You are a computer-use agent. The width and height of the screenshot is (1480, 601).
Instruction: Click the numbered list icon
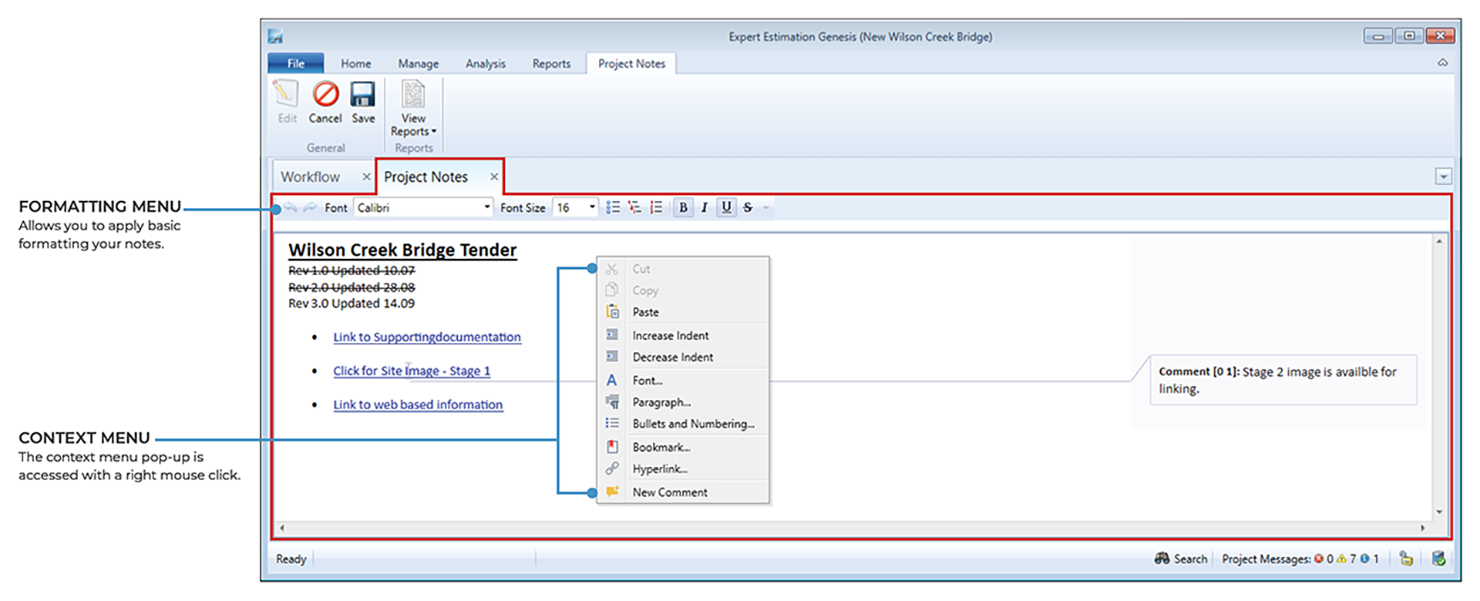tap(656, 208)
